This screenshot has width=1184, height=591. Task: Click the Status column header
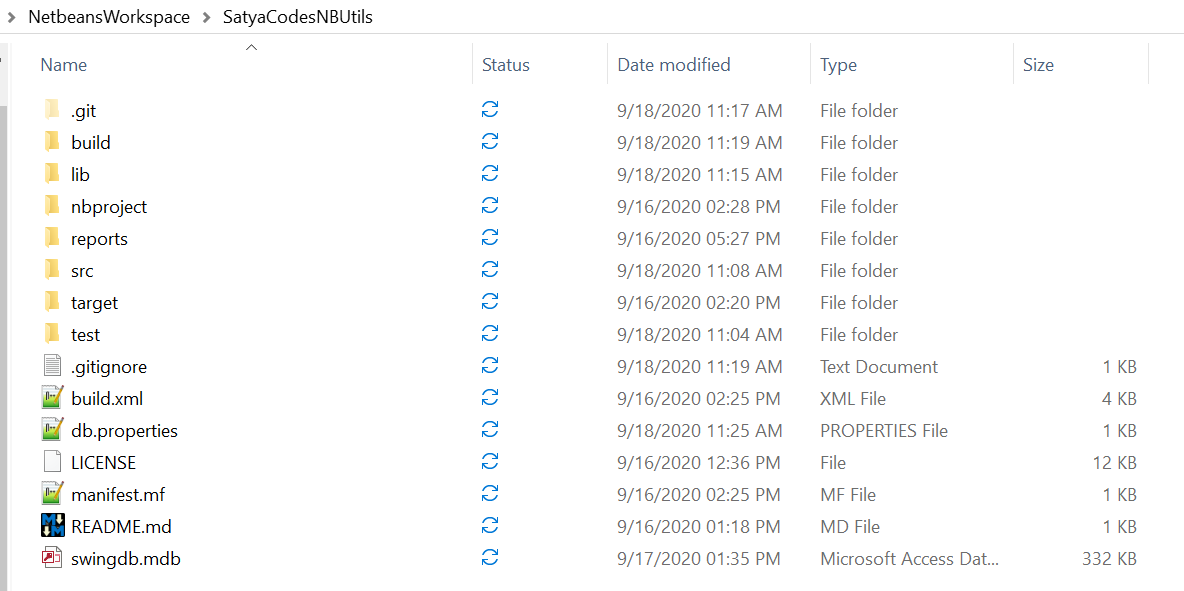tap(506, 65)
